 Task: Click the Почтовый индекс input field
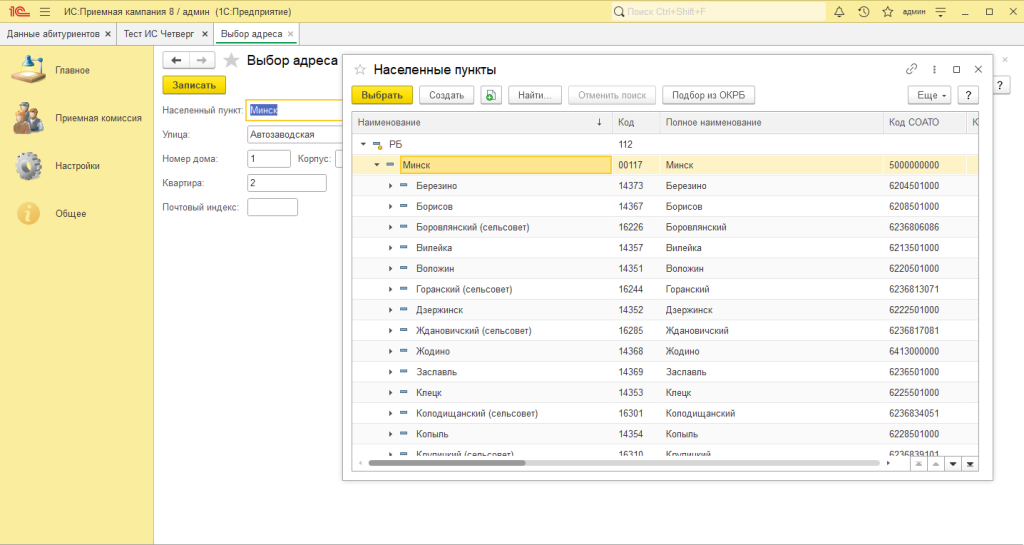tap(272, 207)
